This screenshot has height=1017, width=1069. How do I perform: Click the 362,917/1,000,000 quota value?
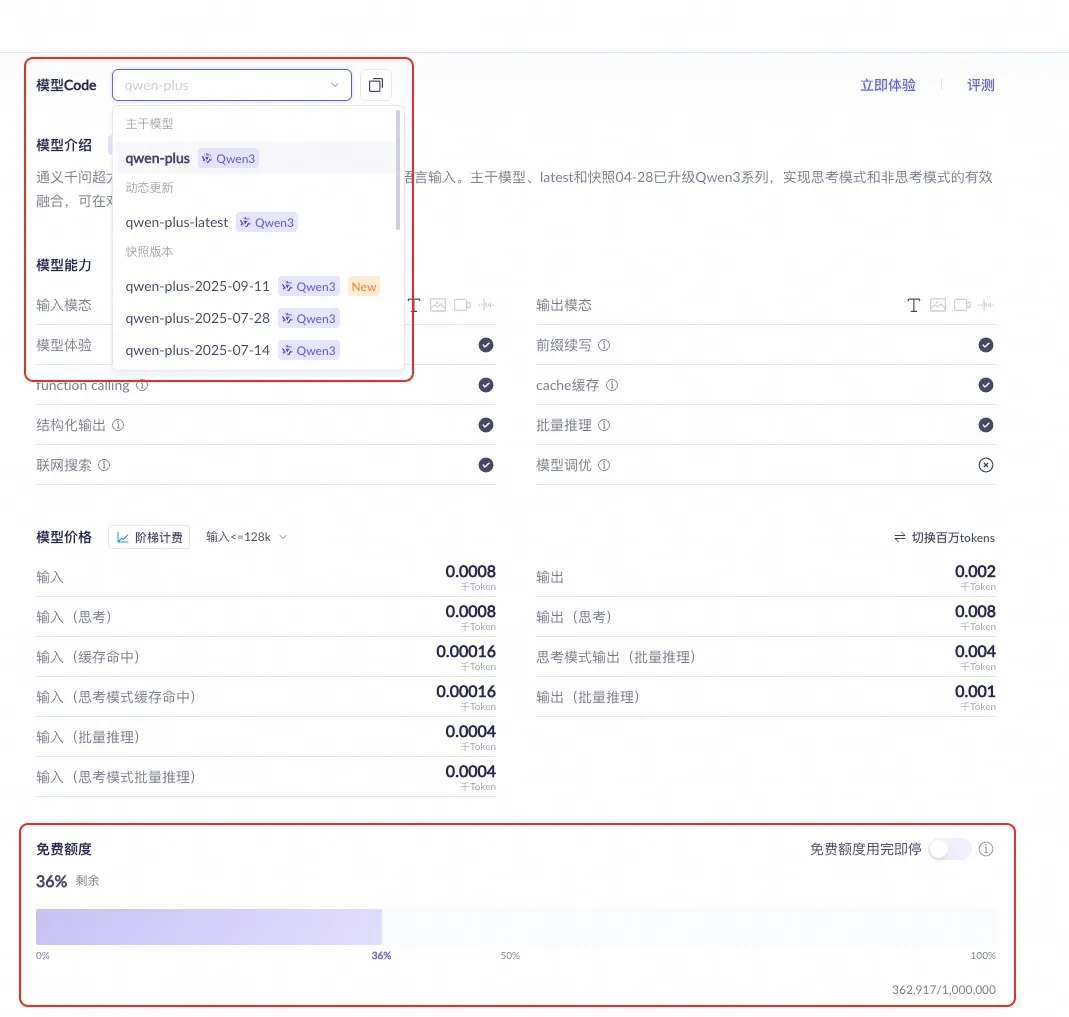tap(944, 990)
